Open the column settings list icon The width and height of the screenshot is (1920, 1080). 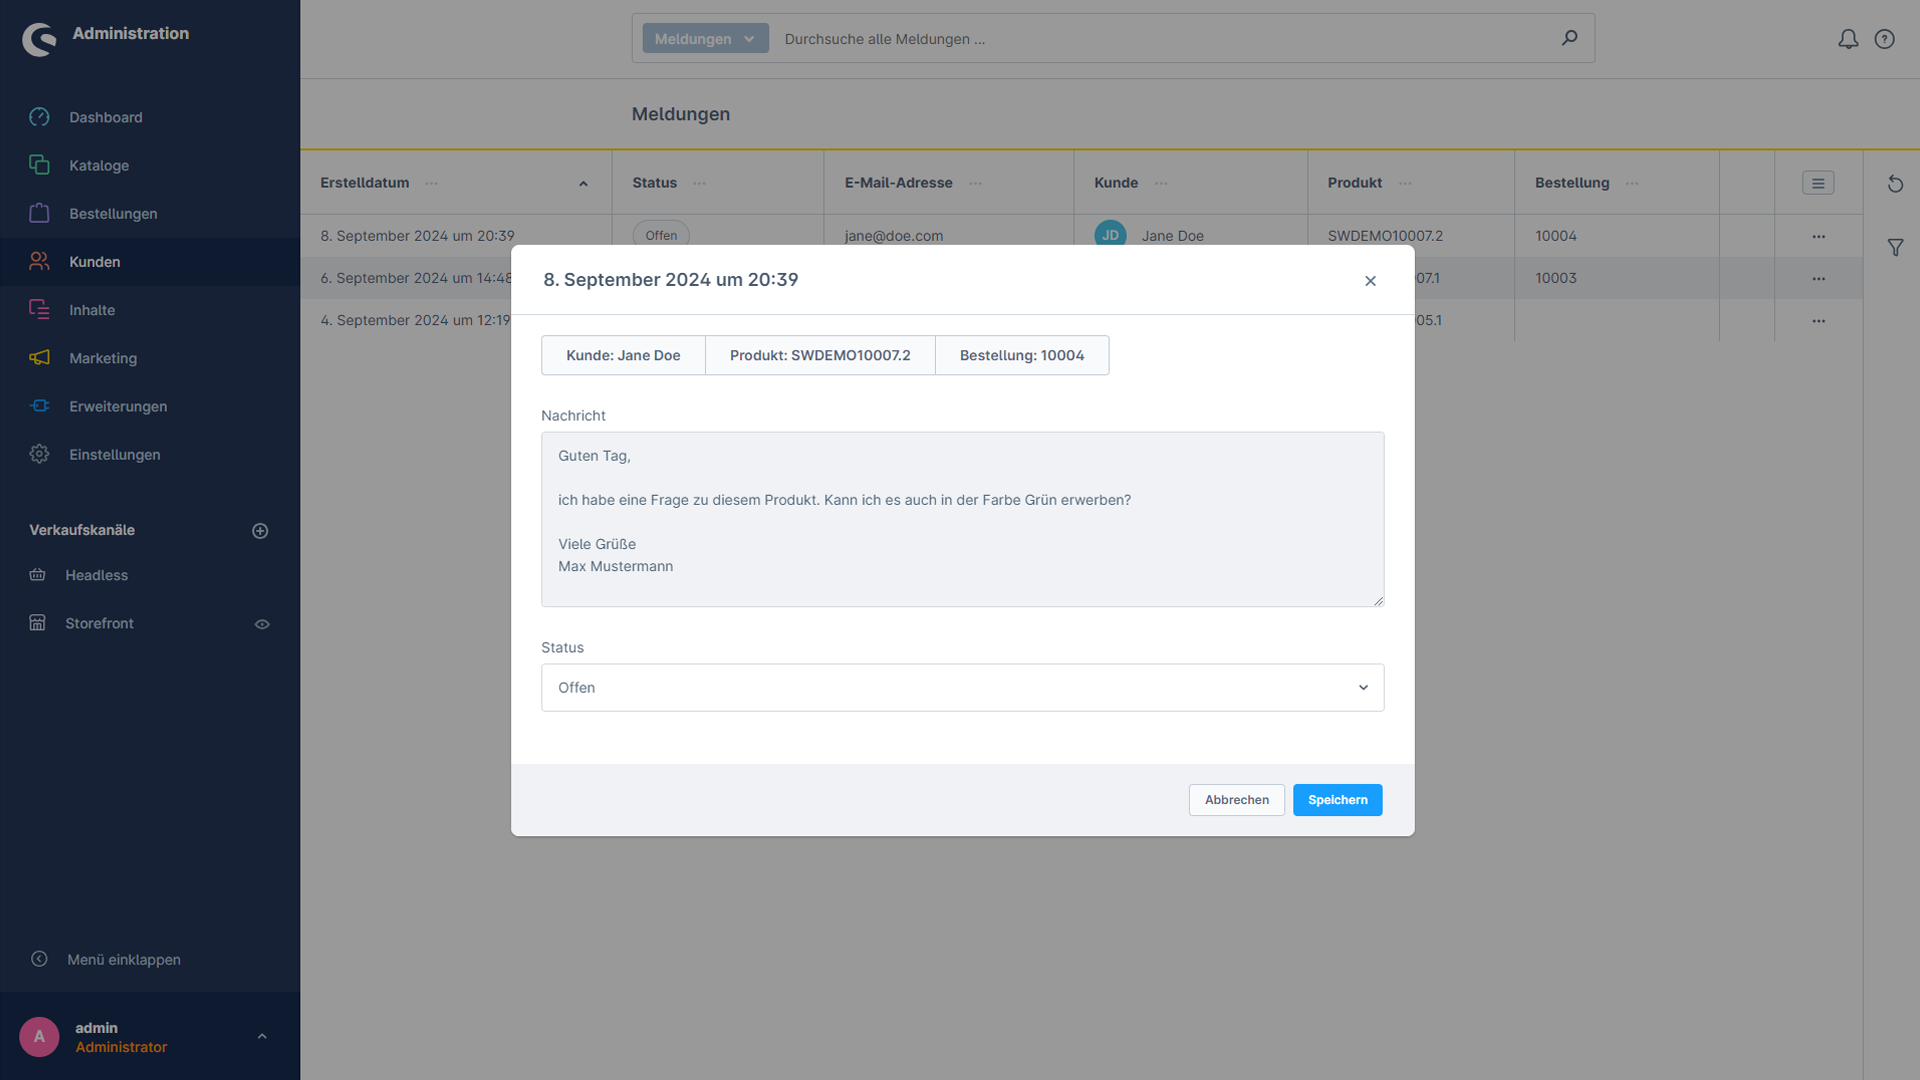click(1818, 183)
